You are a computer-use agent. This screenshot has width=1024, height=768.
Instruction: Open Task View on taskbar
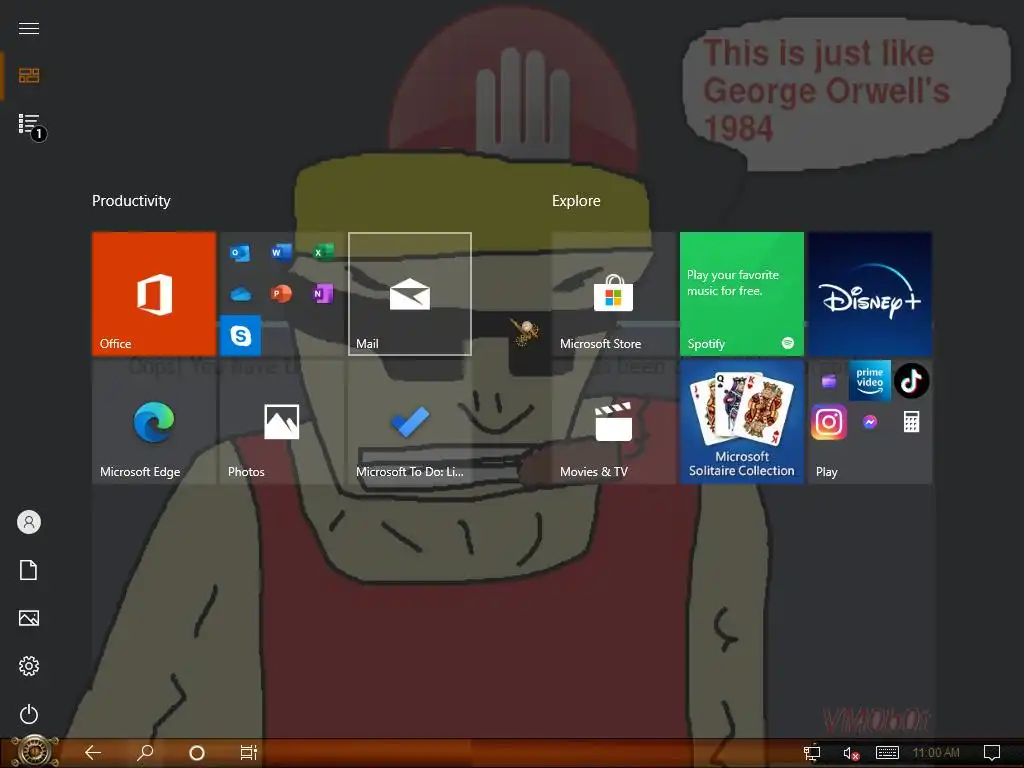(249, 752)
